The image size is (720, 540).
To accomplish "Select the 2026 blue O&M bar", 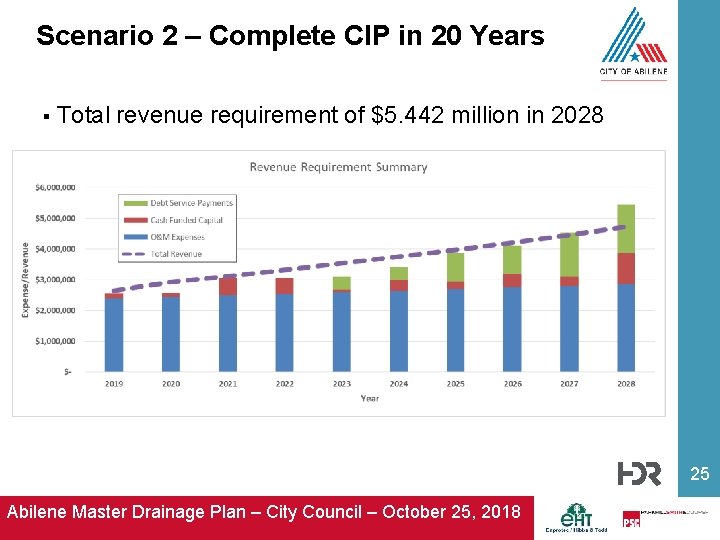I will coord(512,329).
